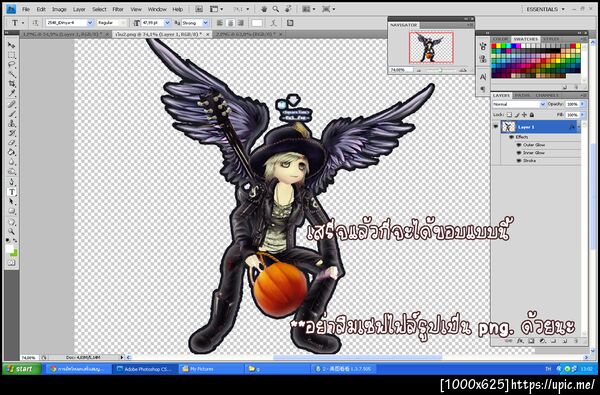This screenshot has width=600, height=395.
Task: Open the File menu
Action: pos(26,9)
